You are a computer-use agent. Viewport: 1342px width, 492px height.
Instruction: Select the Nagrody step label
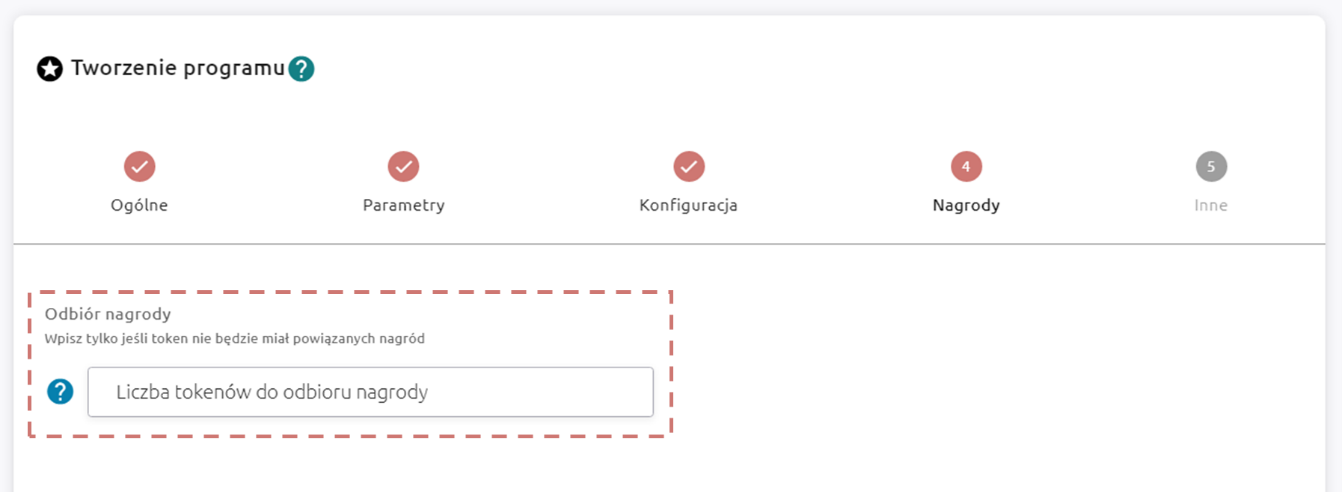[x=966, y=205]
